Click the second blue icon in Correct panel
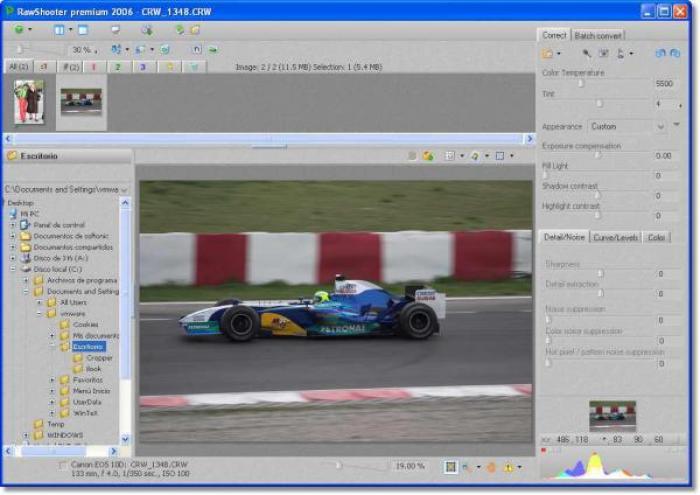The image size is (700, 495). click(x=675, y=53)
